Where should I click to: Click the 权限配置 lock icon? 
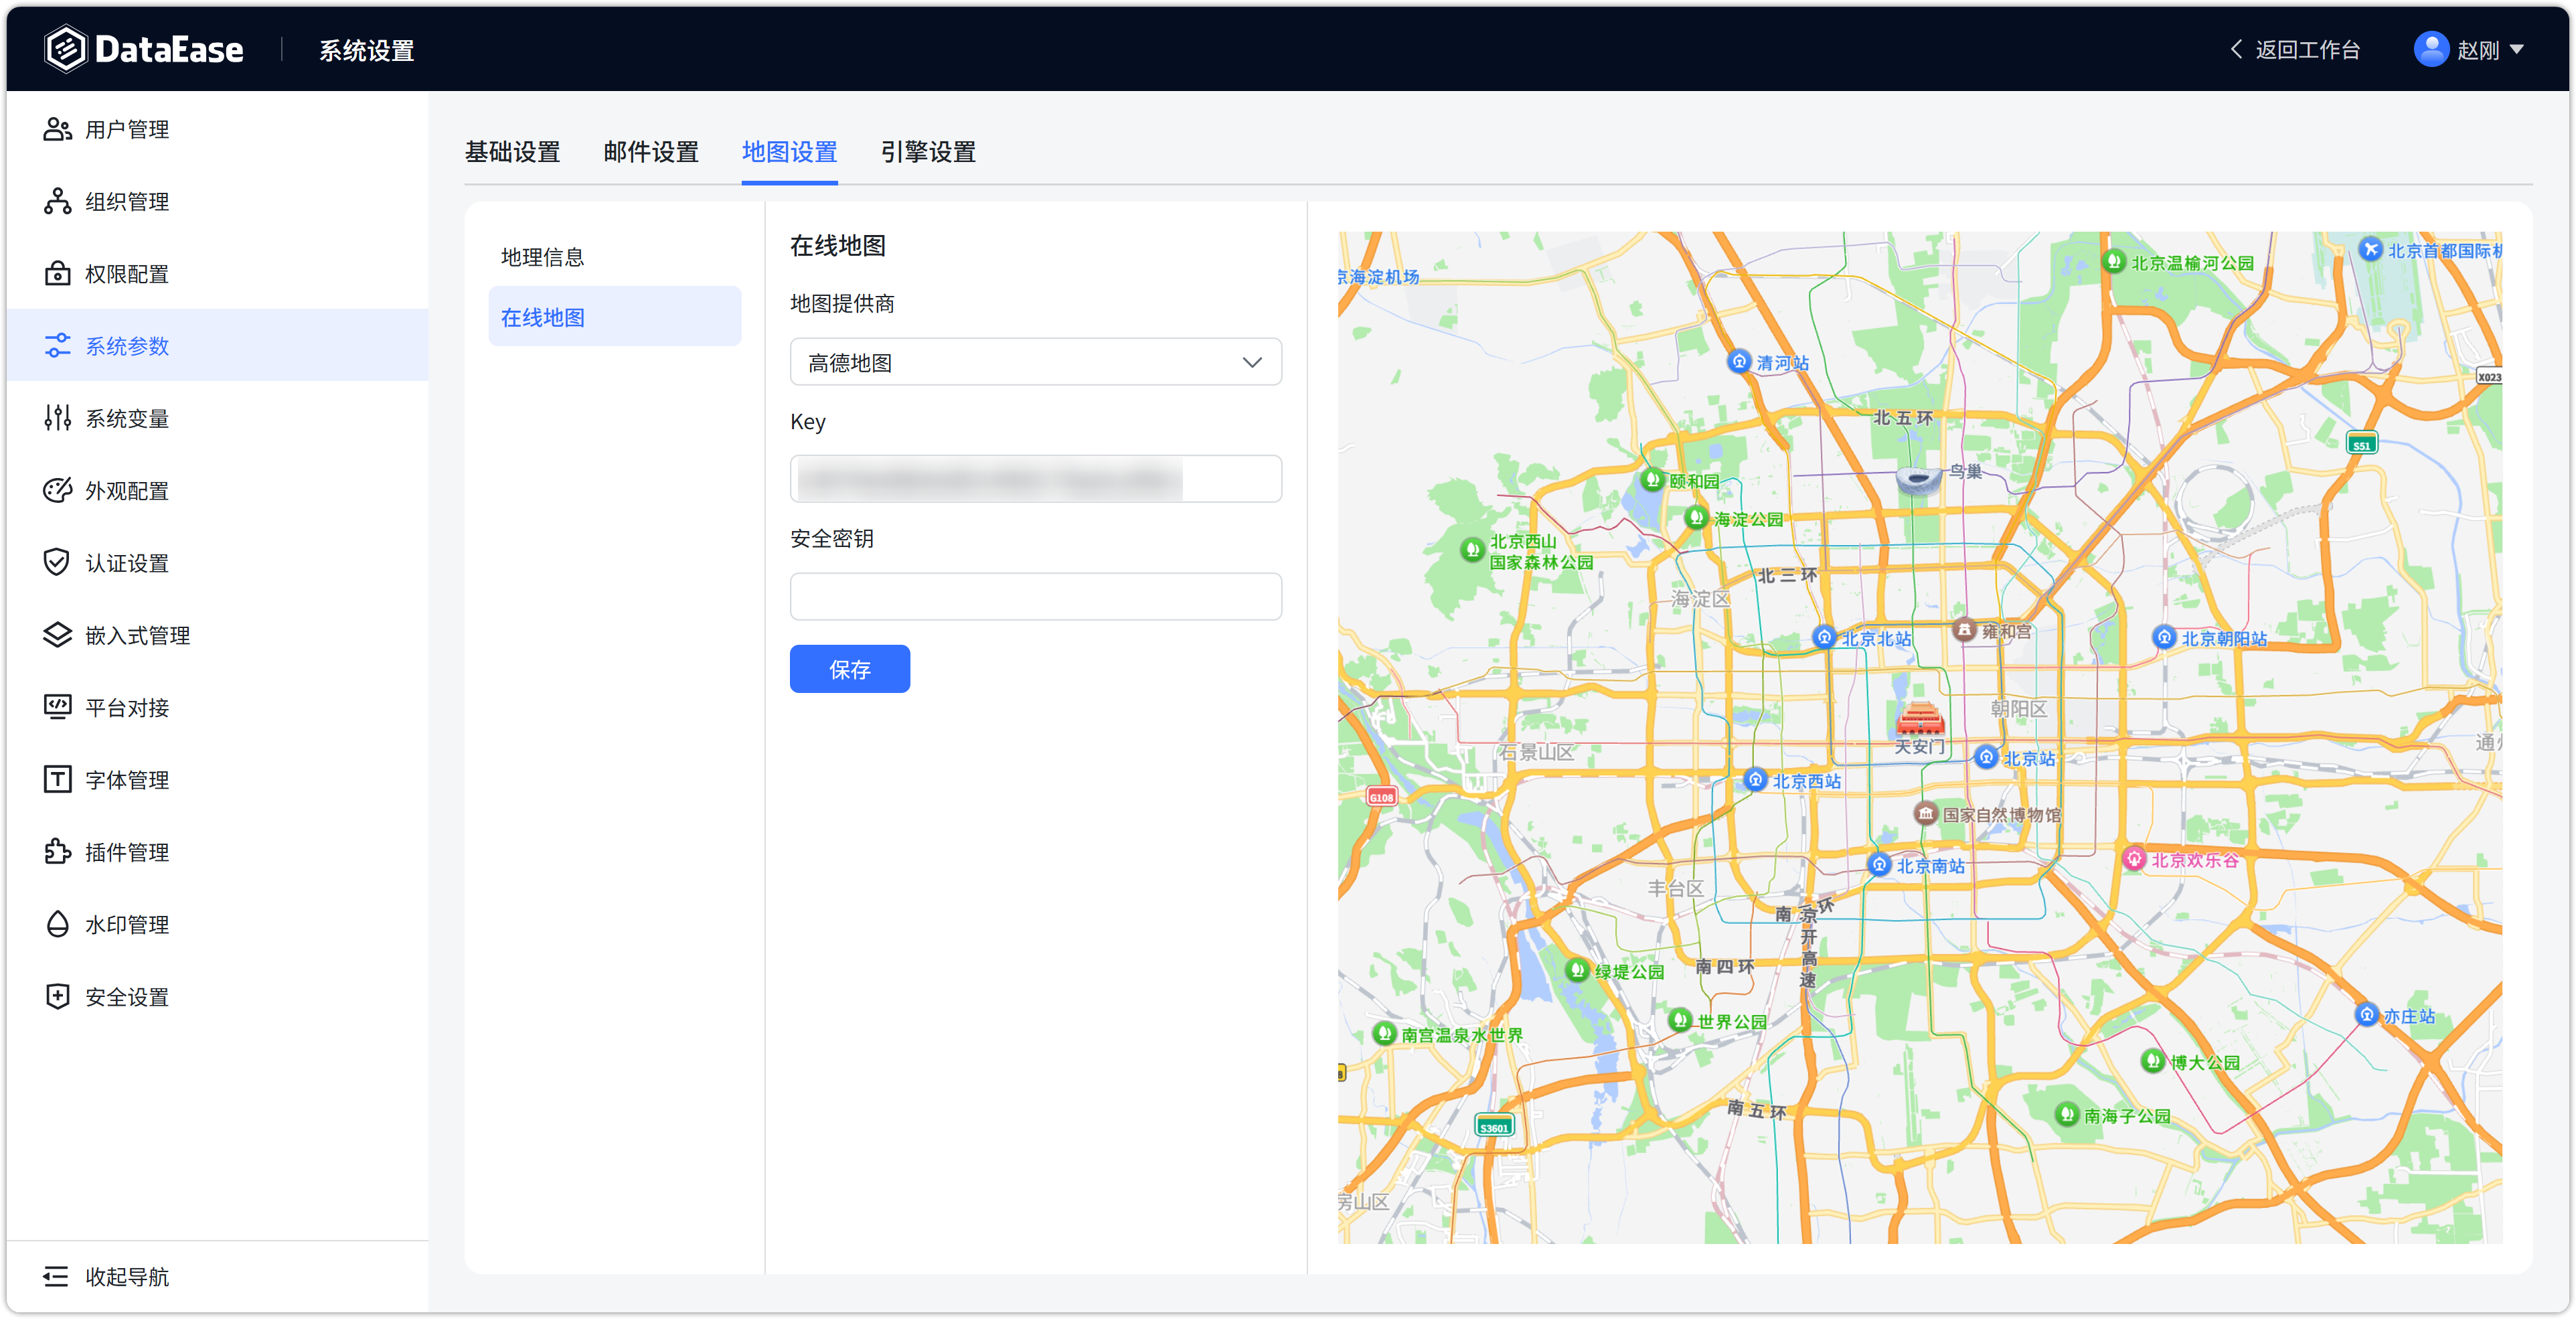[x=57, y=273]
